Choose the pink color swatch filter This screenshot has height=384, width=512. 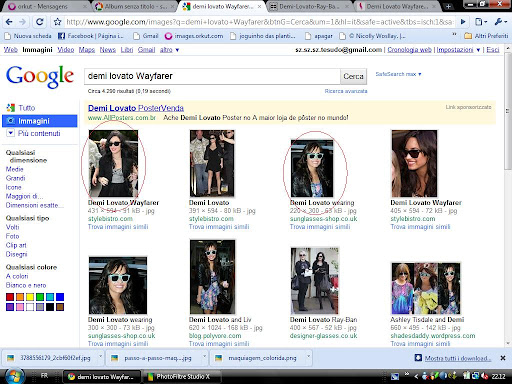pyautogui.click(x=20, y=307)
